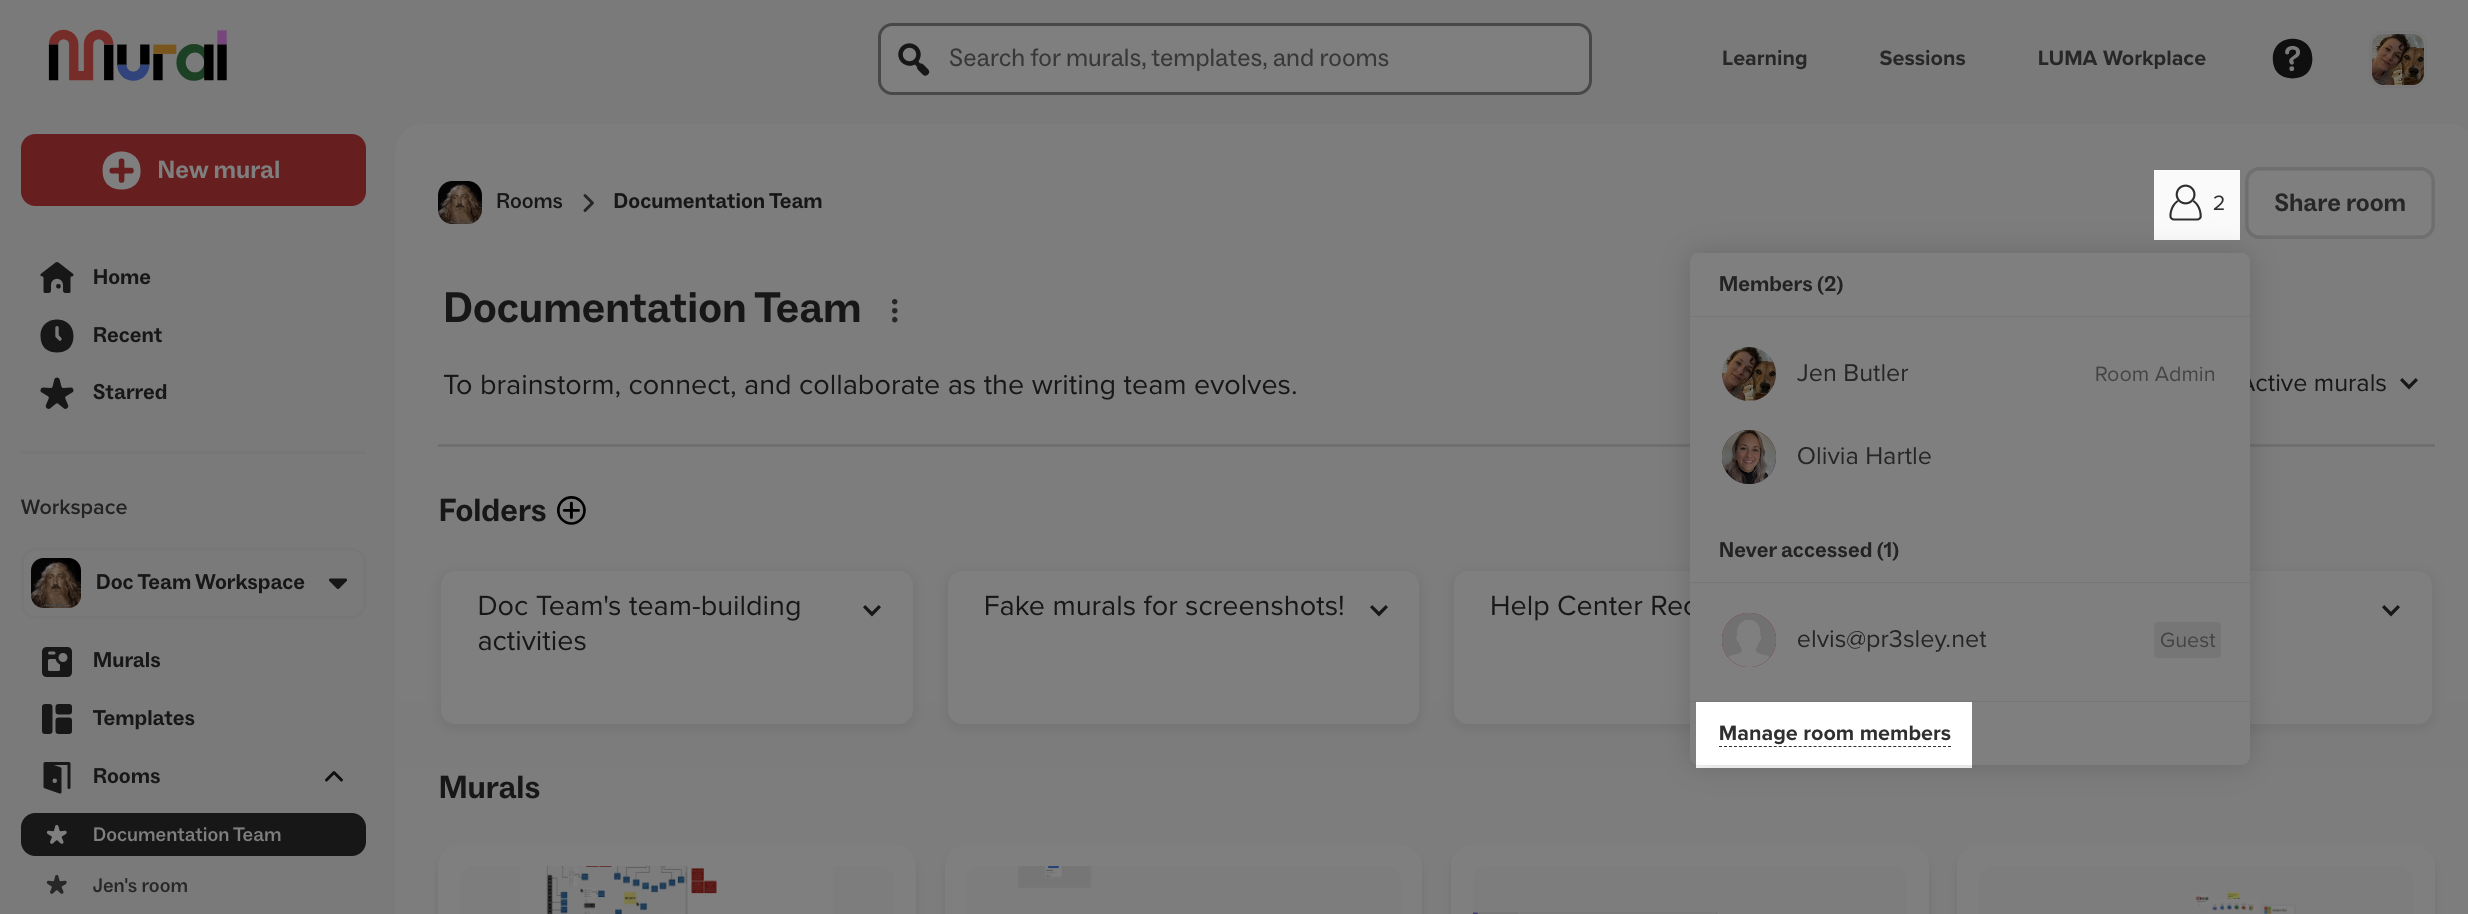2468x914 pixels.
Task: Click the search magnifier icon
Action: pyautogui.click(x=913, y=59)
